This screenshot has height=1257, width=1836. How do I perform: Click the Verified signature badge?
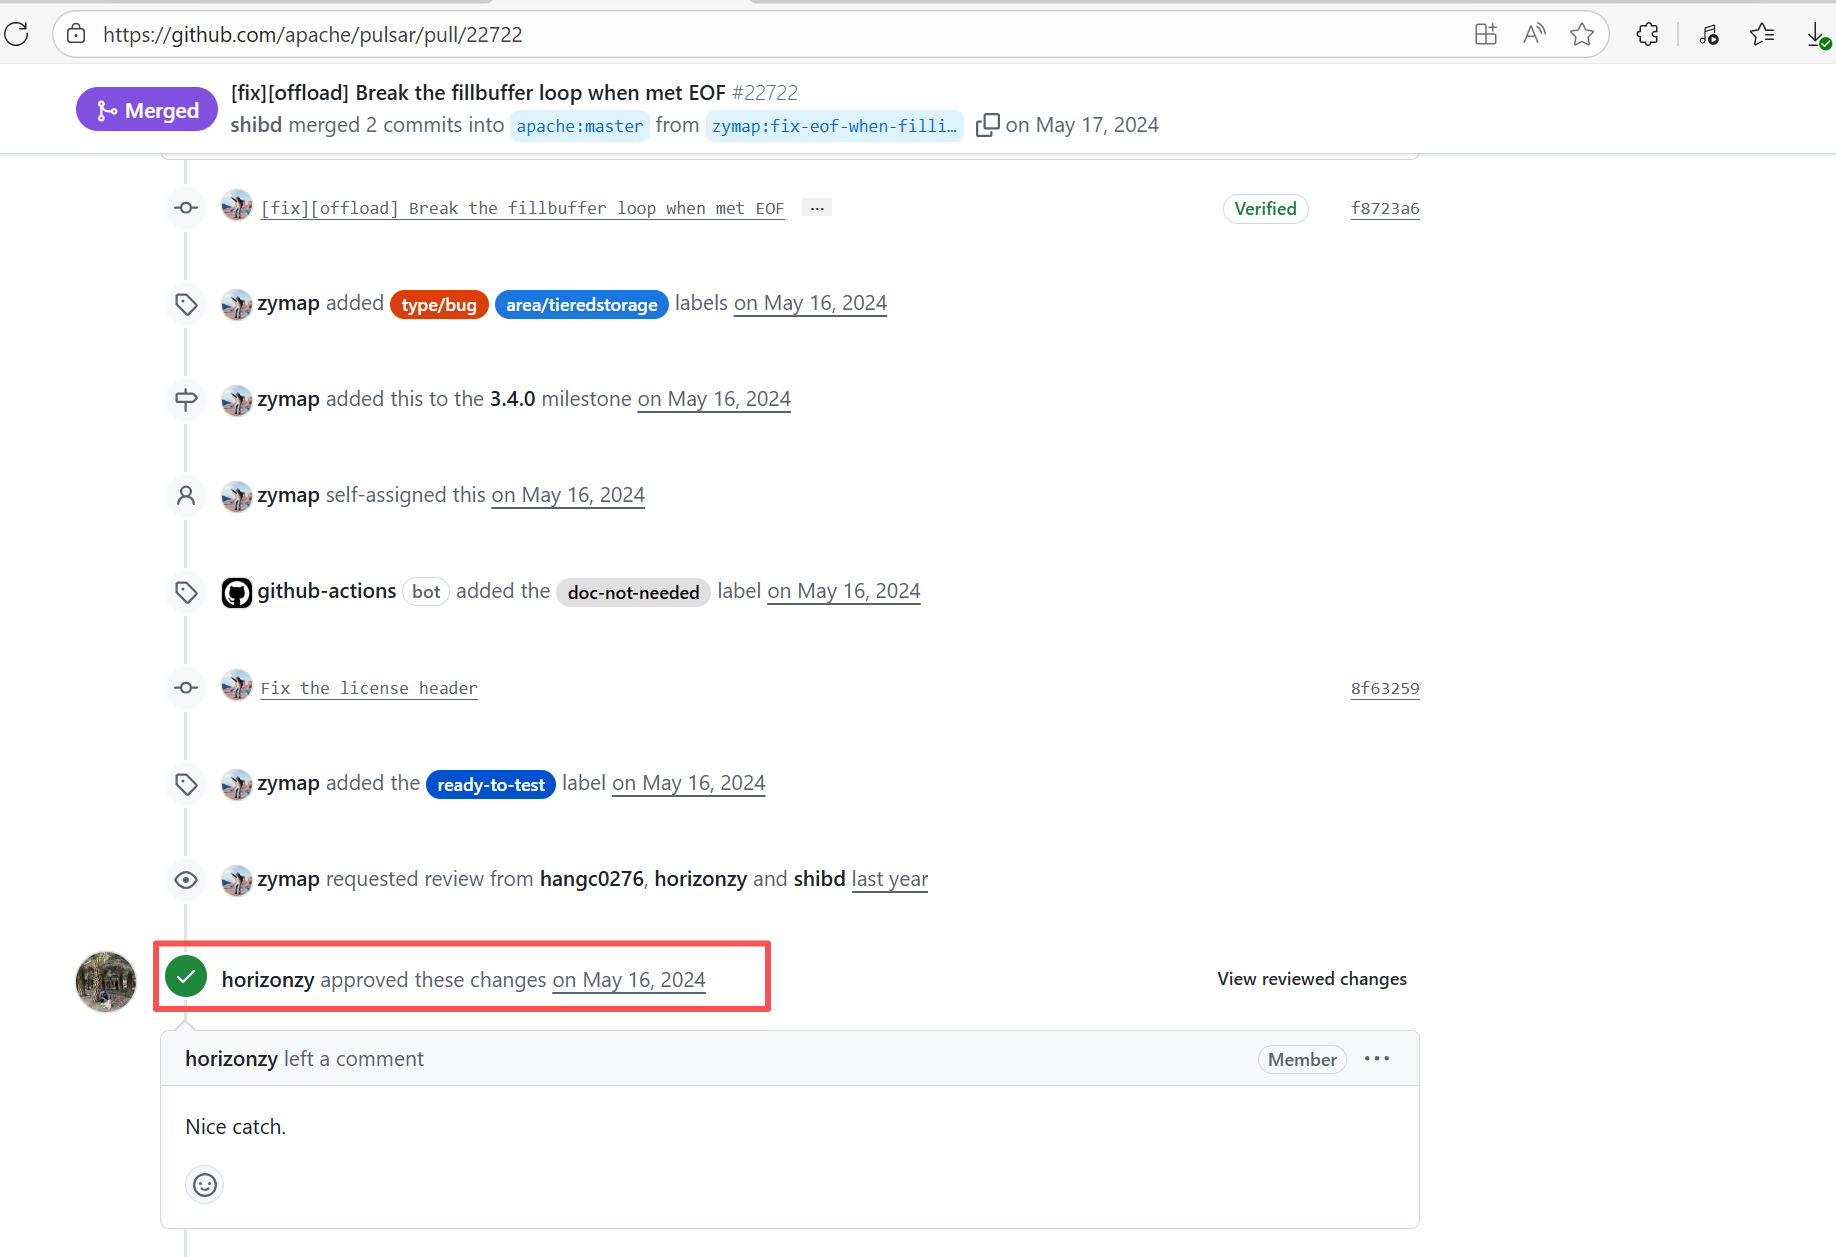(x=1265, y=208)
